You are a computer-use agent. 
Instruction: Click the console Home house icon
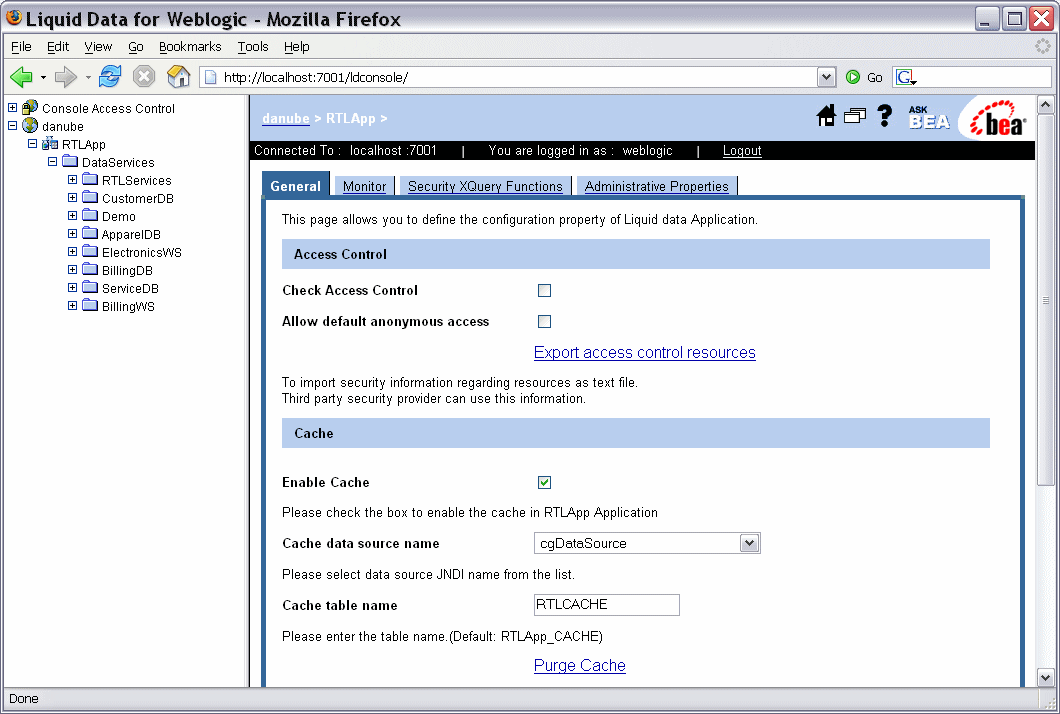tap(826, 116)
